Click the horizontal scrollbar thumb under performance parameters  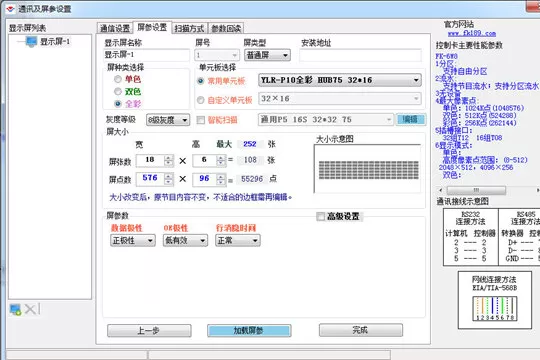pos(476,190)
